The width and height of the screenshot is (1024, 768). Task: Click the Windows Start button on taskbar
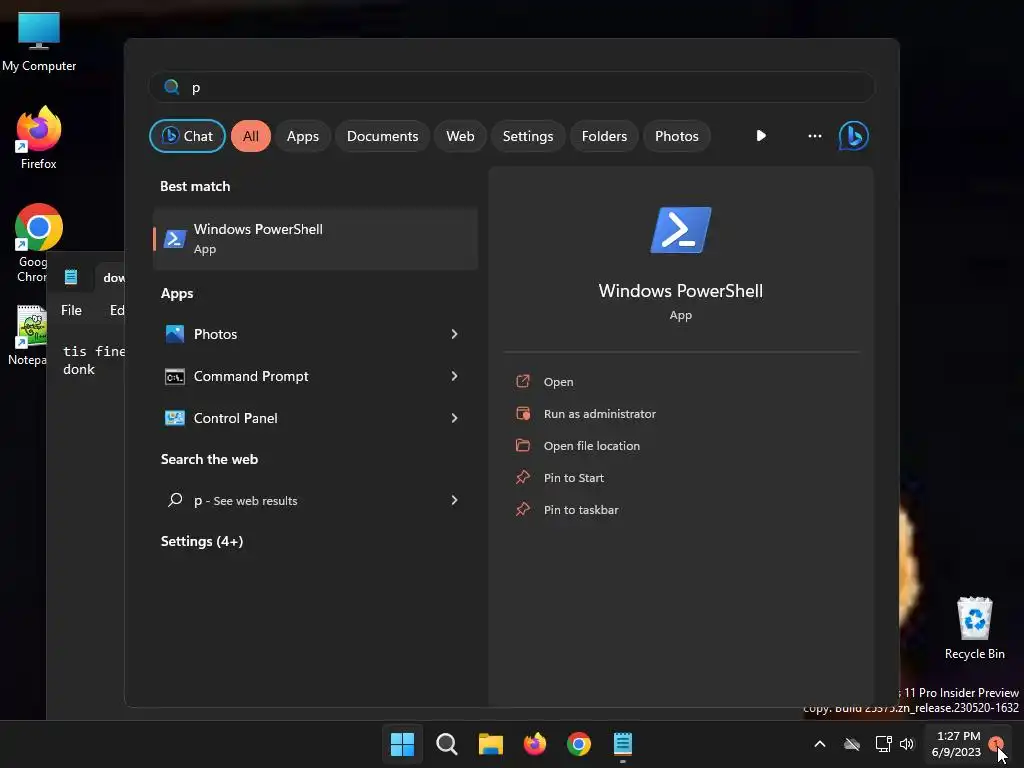[x=402, y=744]
